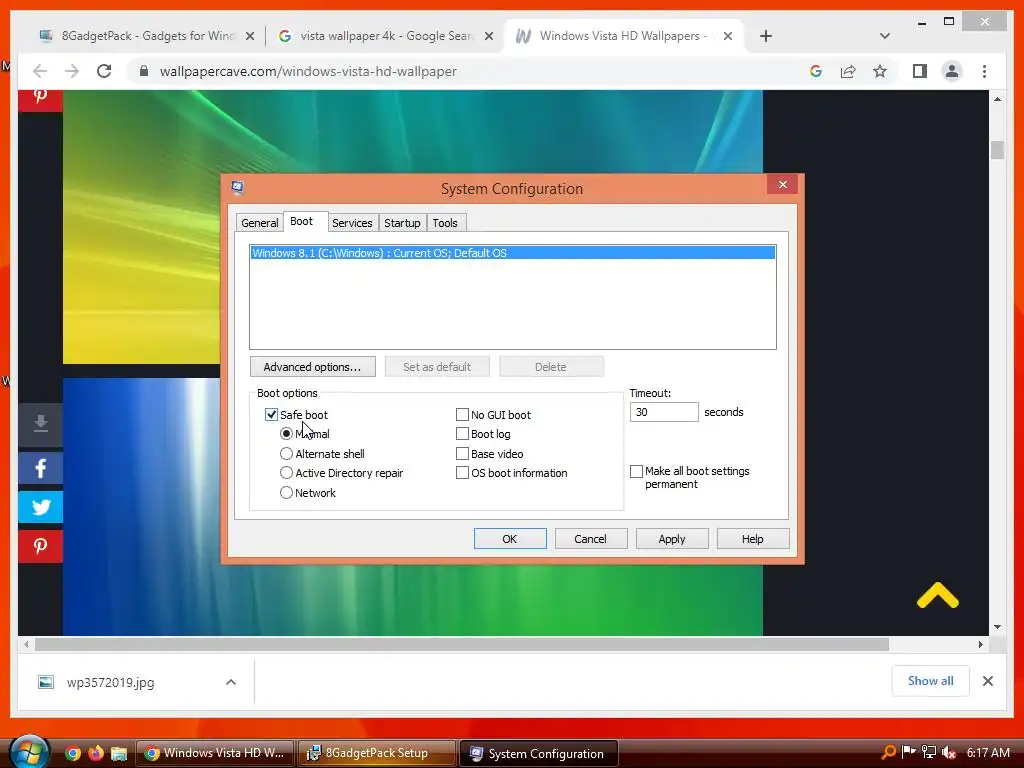Bookmark this page with the star icon
The image size is (1024, 768).
(880, 71)
